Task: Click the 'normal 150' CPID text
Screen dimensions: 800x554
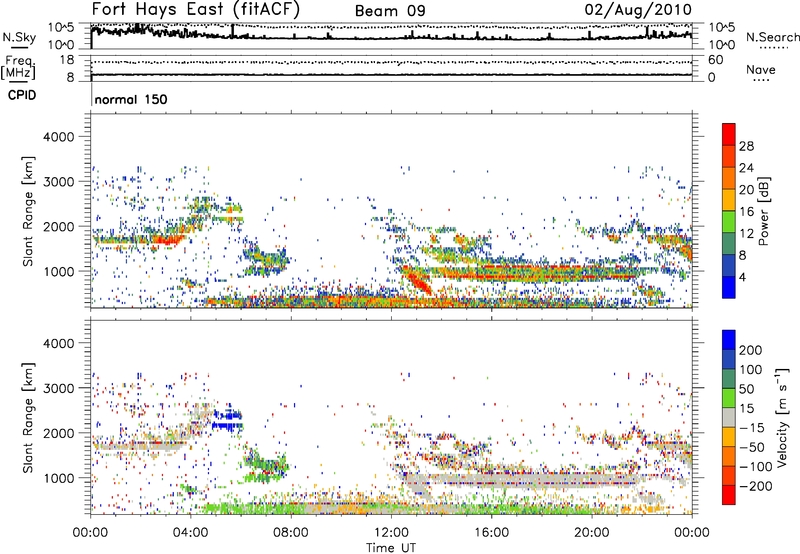Action: coord(131,99)
